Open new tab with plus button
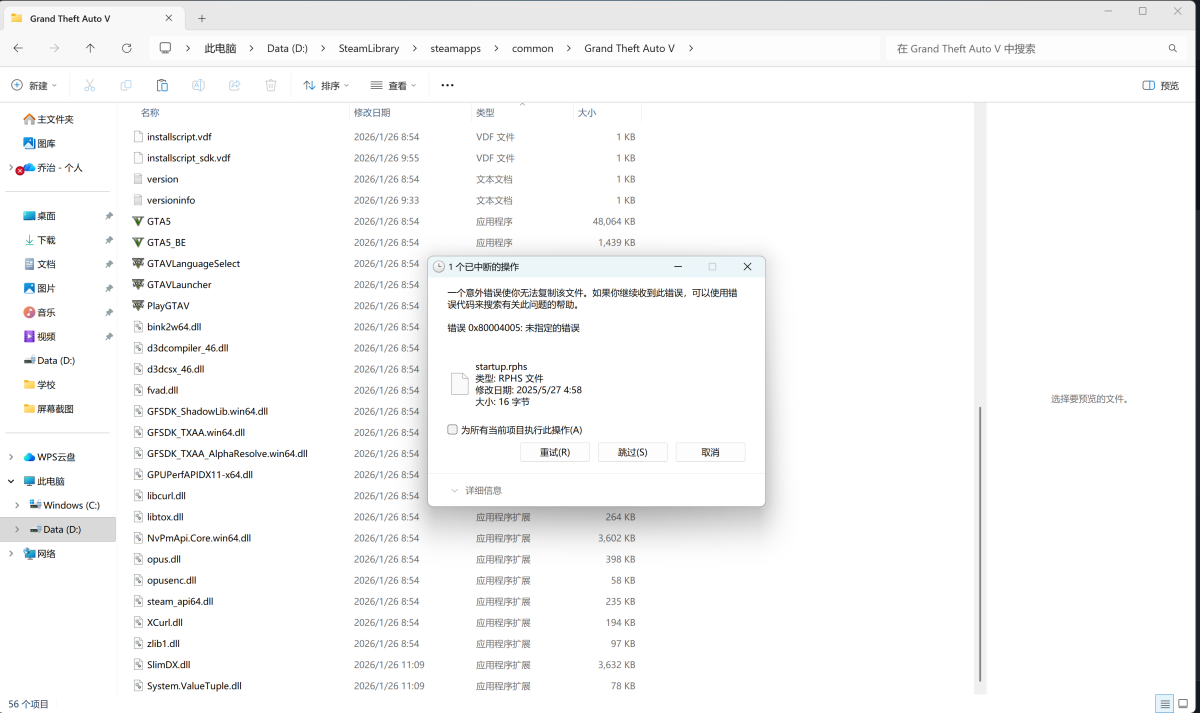The height and width of the screenshot is (713, 1200). pyautogui.click(x=202, y=18)
